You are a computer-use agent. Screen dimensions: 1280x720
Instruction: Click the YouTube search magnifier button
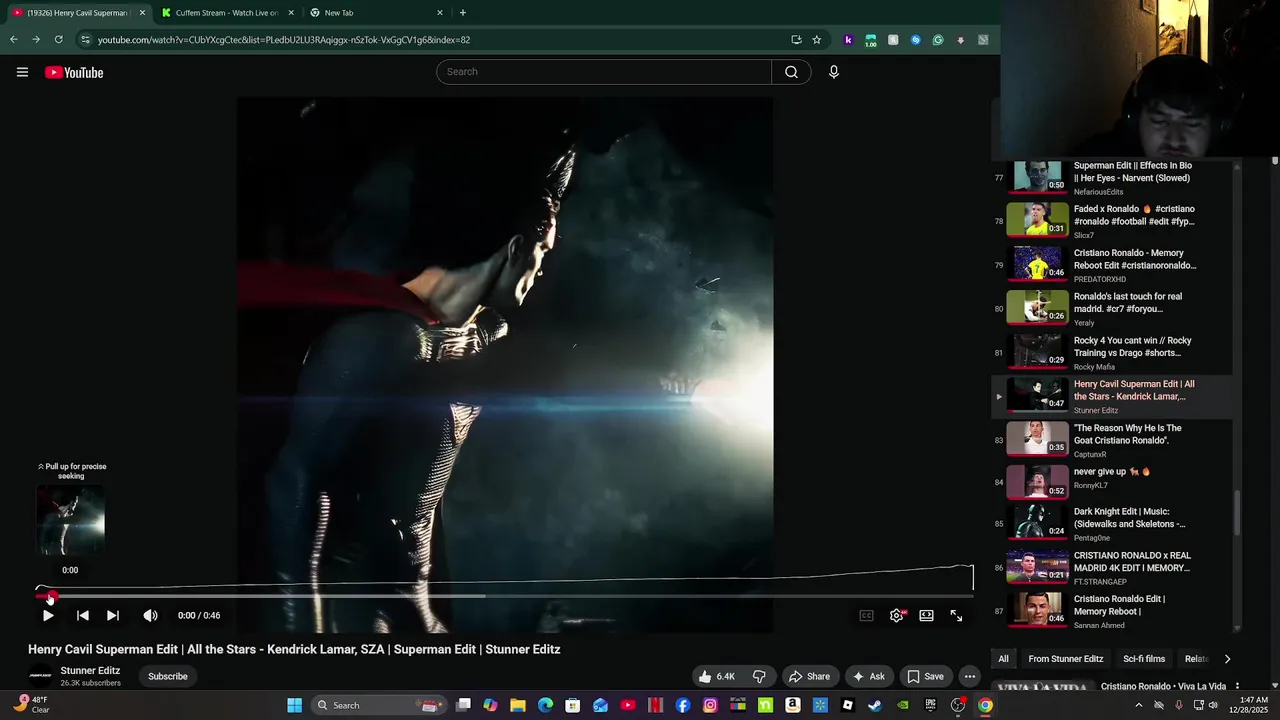791,72
